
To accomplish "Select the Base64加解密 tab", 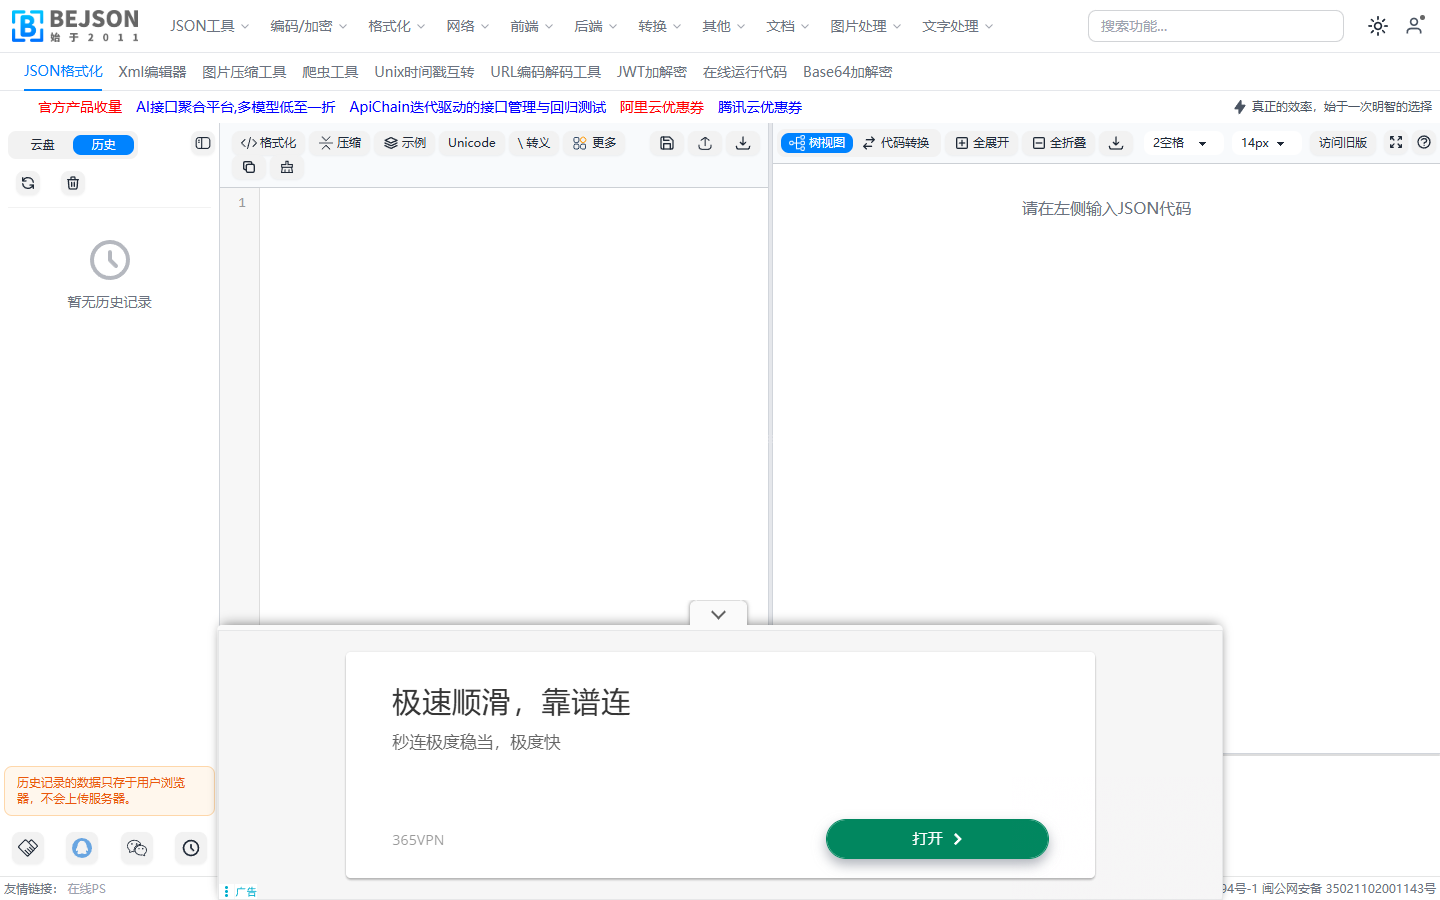I will [x=847, y=72].
